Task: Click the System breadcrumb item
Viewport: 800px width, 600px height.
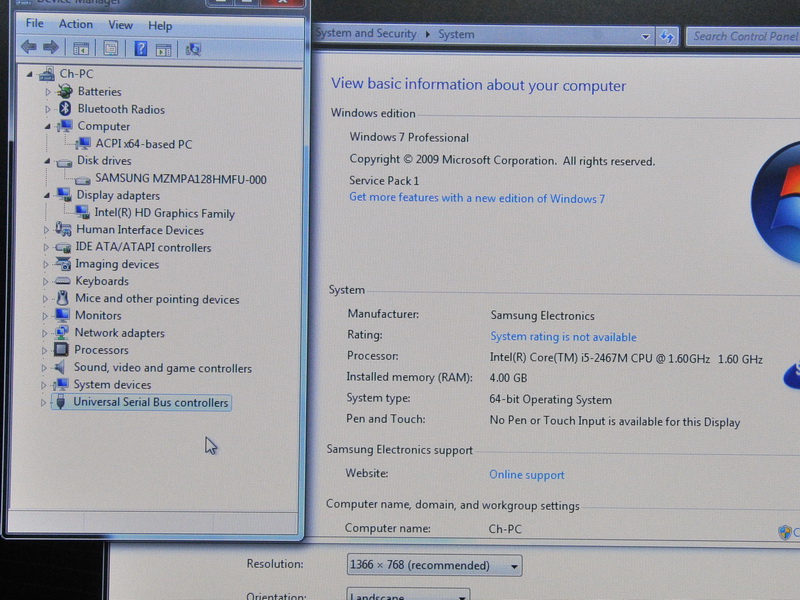Action: coord(456,34)
